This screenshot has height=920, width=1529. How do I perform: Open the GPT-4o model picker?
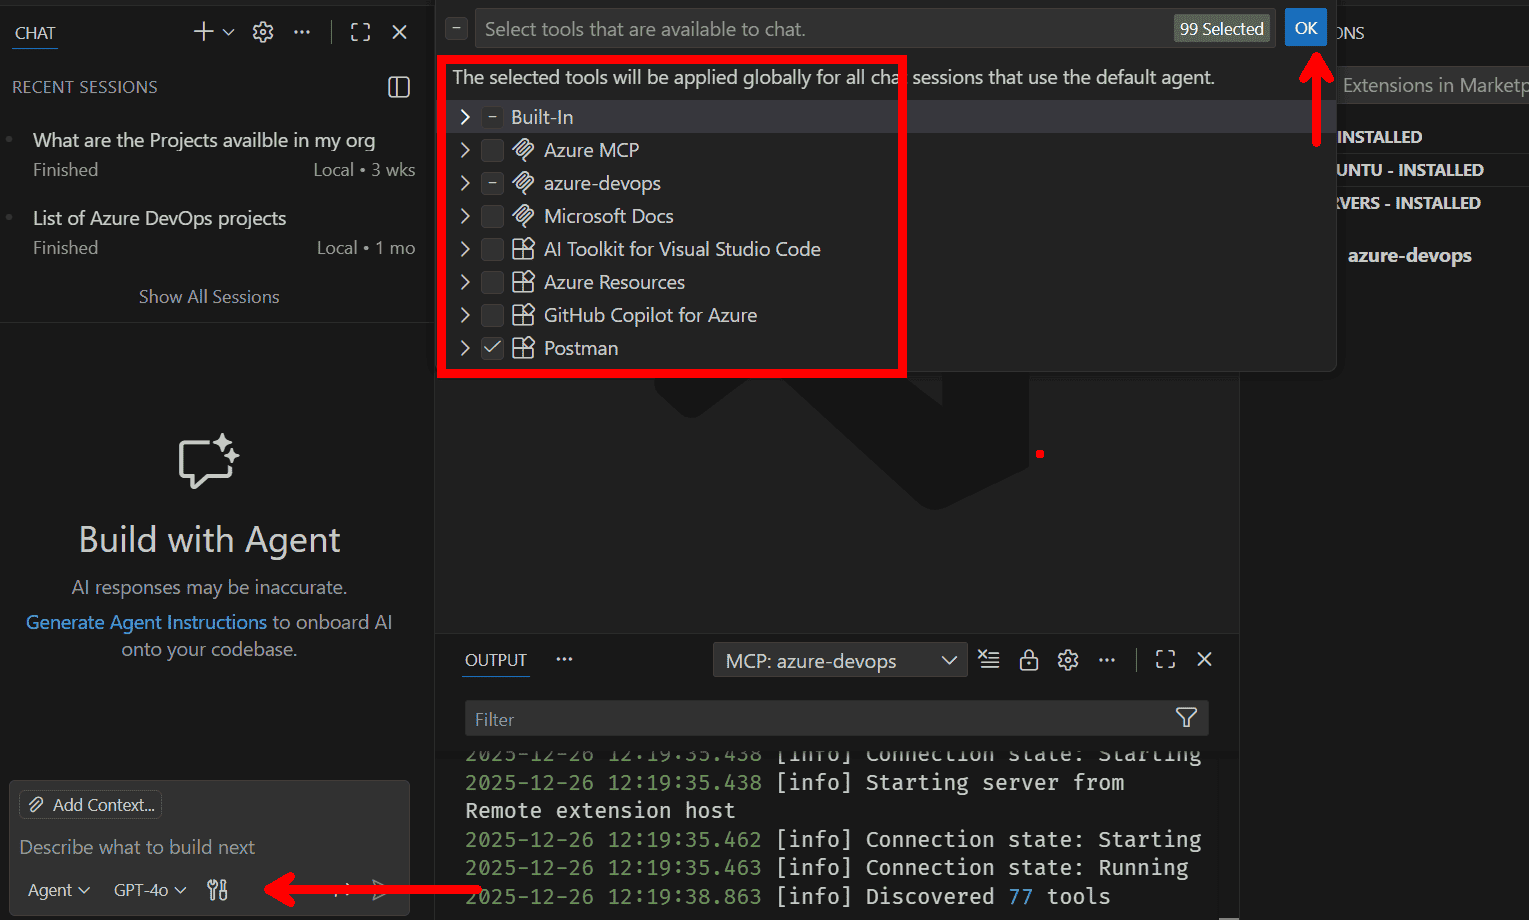[x=148, y=889]
